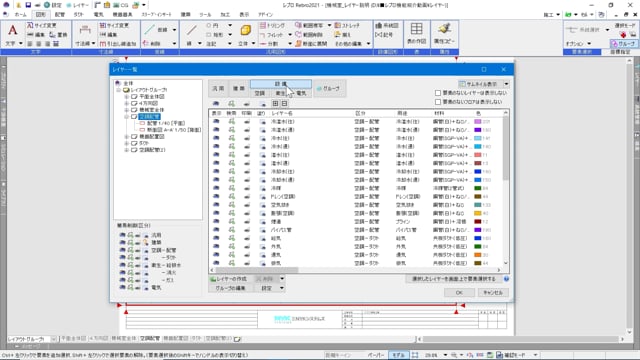Click the グループ button in layer dialog
Image resolution: width=640 pixels, height=360 pixels.
pyautogui.click(x=330, y=88)
